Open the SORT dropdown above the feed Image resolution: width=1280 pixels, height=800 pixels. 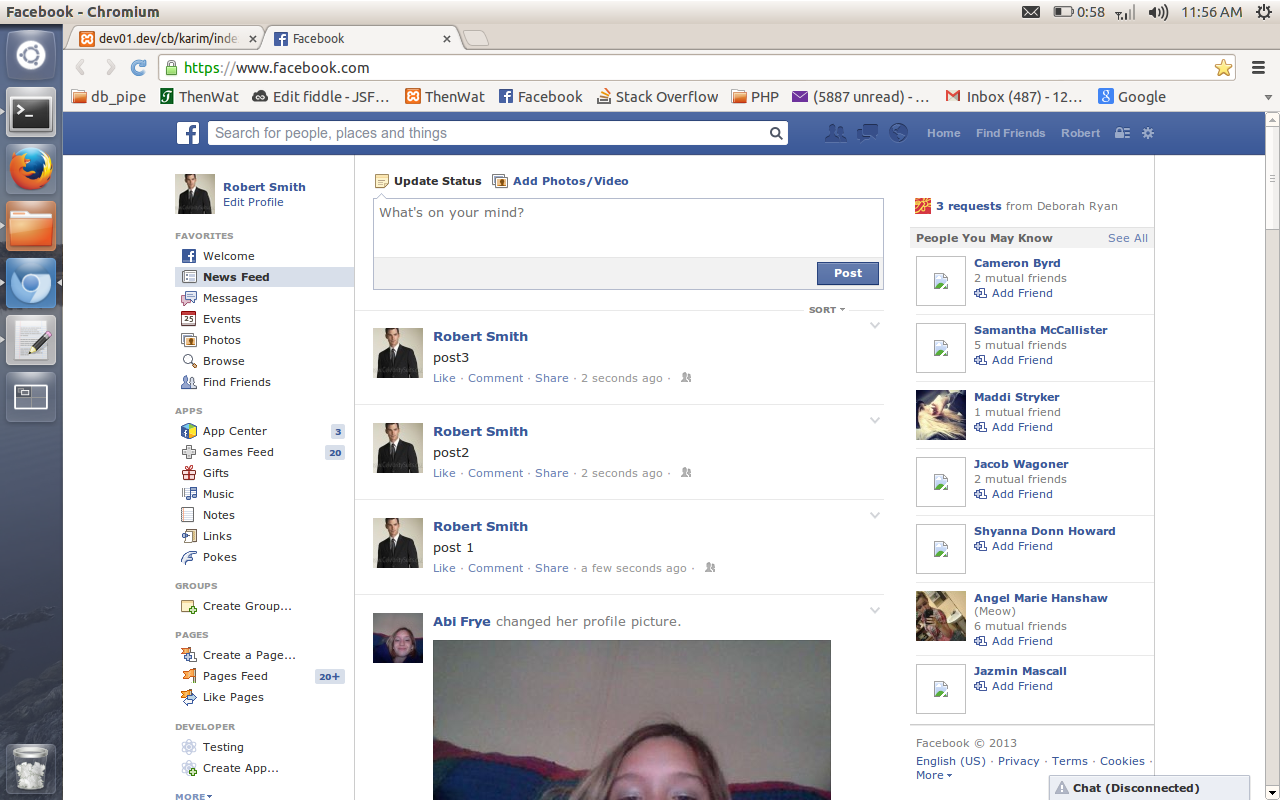[824, 309]
